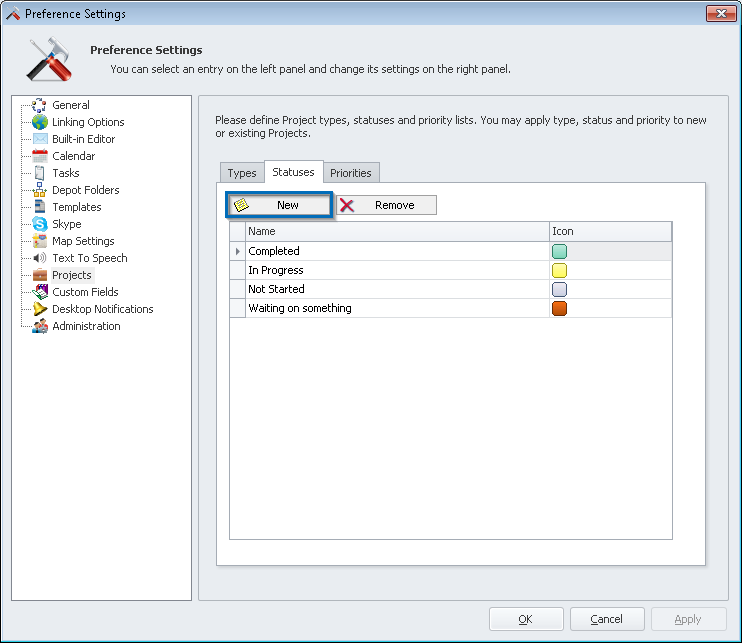The width and height of the screenshot is (742, 643).
Task: Click the Remove button
Action: point(387,205)
